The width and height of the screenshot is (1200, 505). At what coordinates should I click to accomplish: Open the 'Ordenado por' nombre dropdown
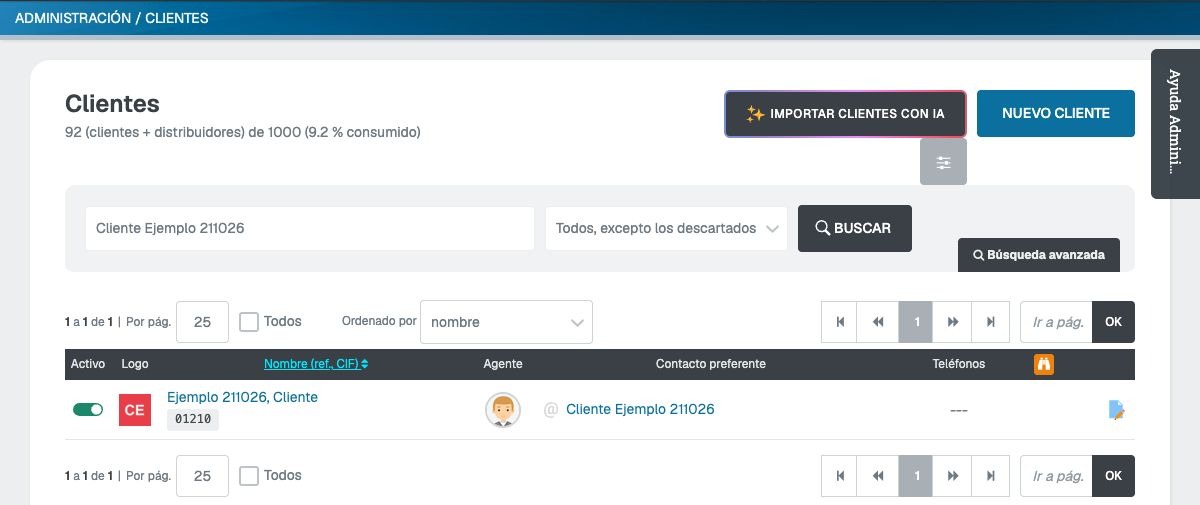(506, 322)
